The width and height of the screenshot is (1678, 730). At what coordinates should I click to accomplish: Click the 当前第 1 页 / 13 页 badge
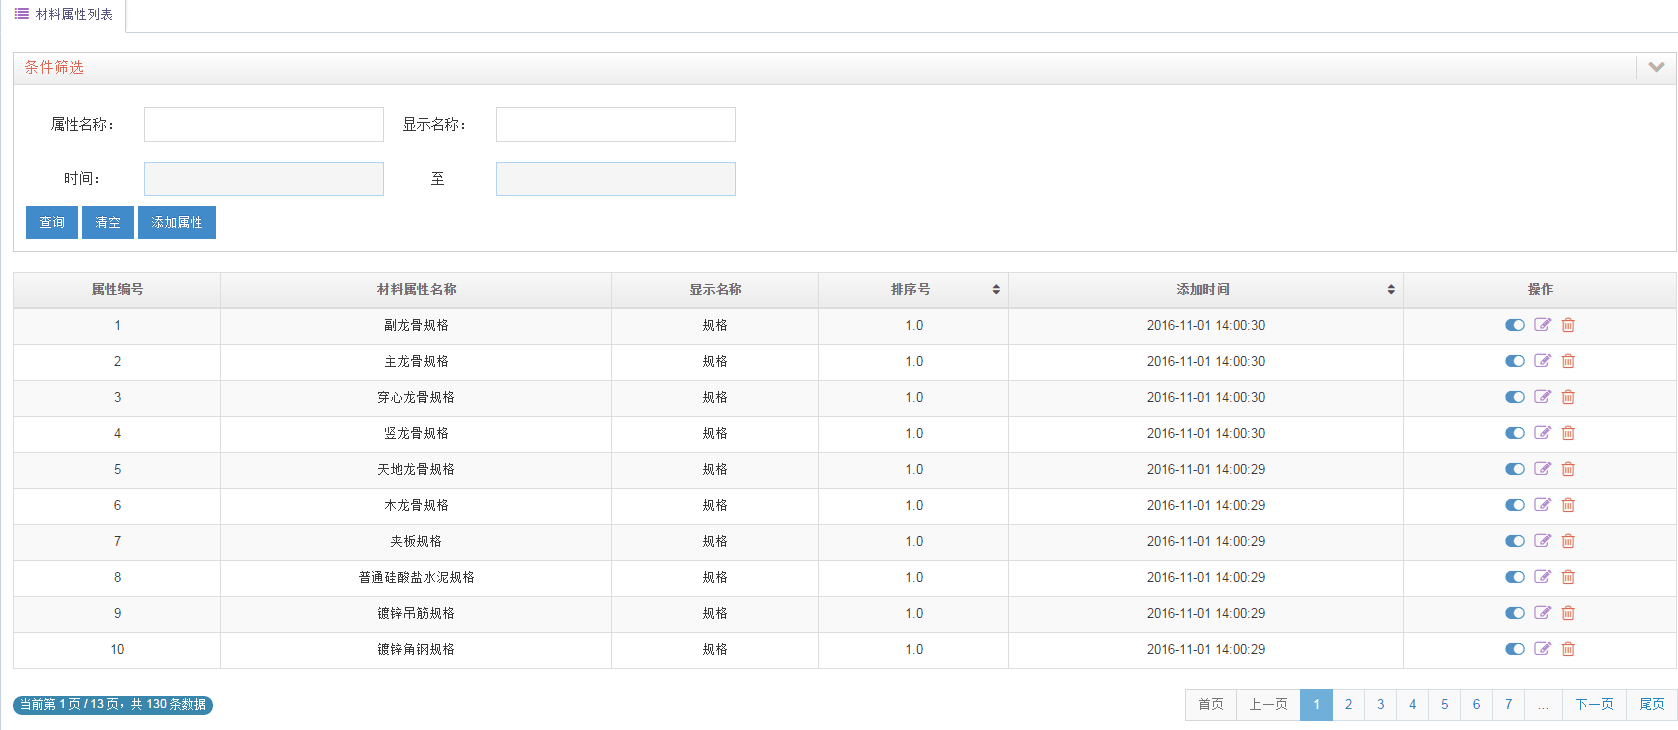(x=113, y=704)
